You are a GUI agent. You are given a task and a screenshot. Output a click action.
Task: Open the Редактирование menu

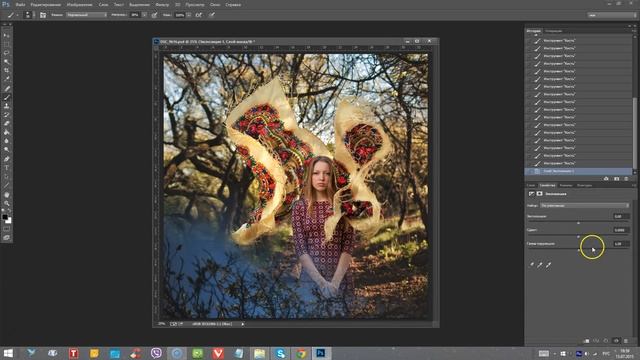[46, 4]
